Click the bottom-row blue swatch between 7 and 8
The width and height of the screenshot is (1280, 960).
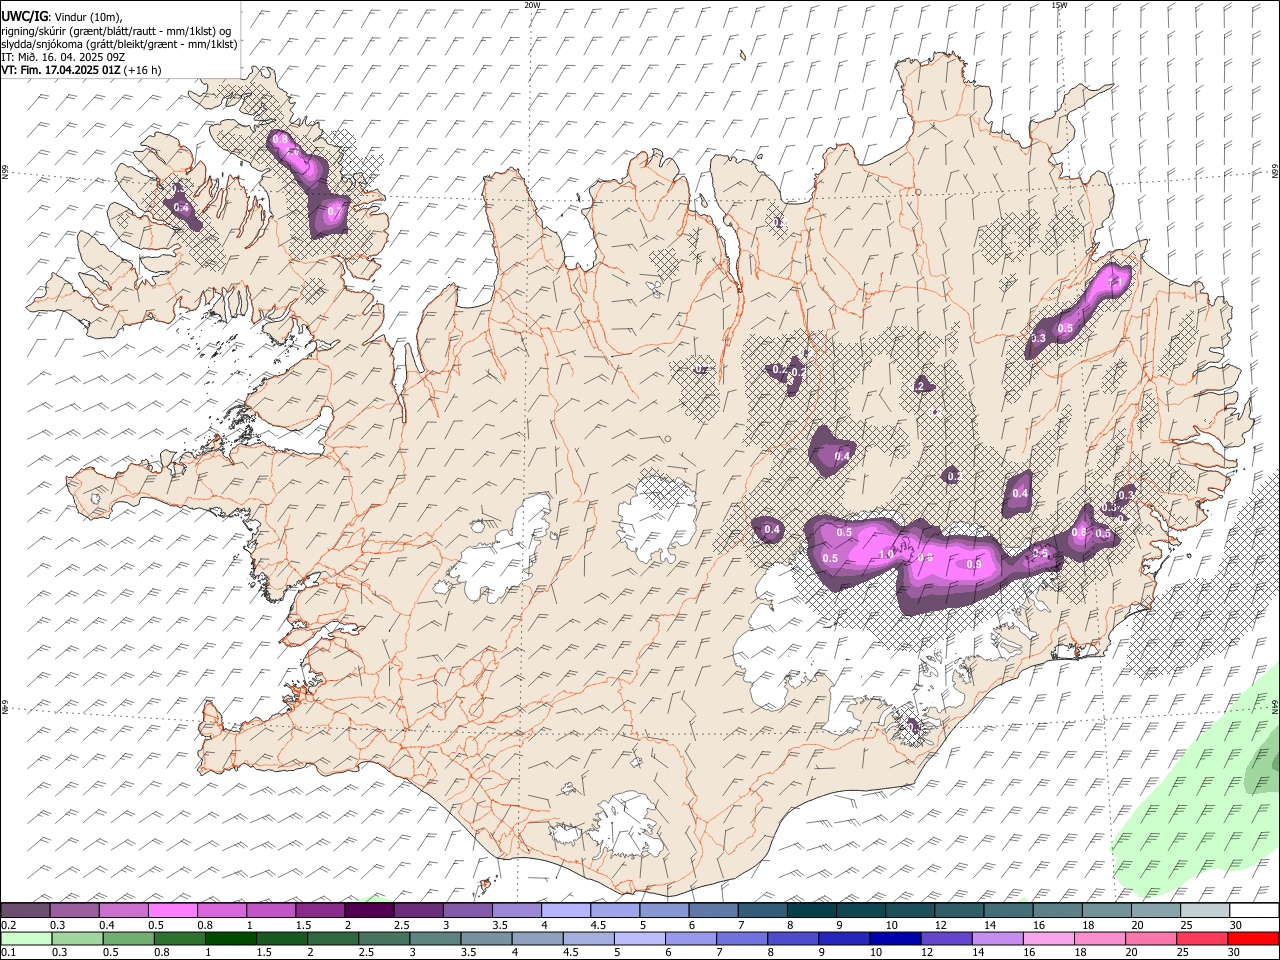(x=741, y=938)
